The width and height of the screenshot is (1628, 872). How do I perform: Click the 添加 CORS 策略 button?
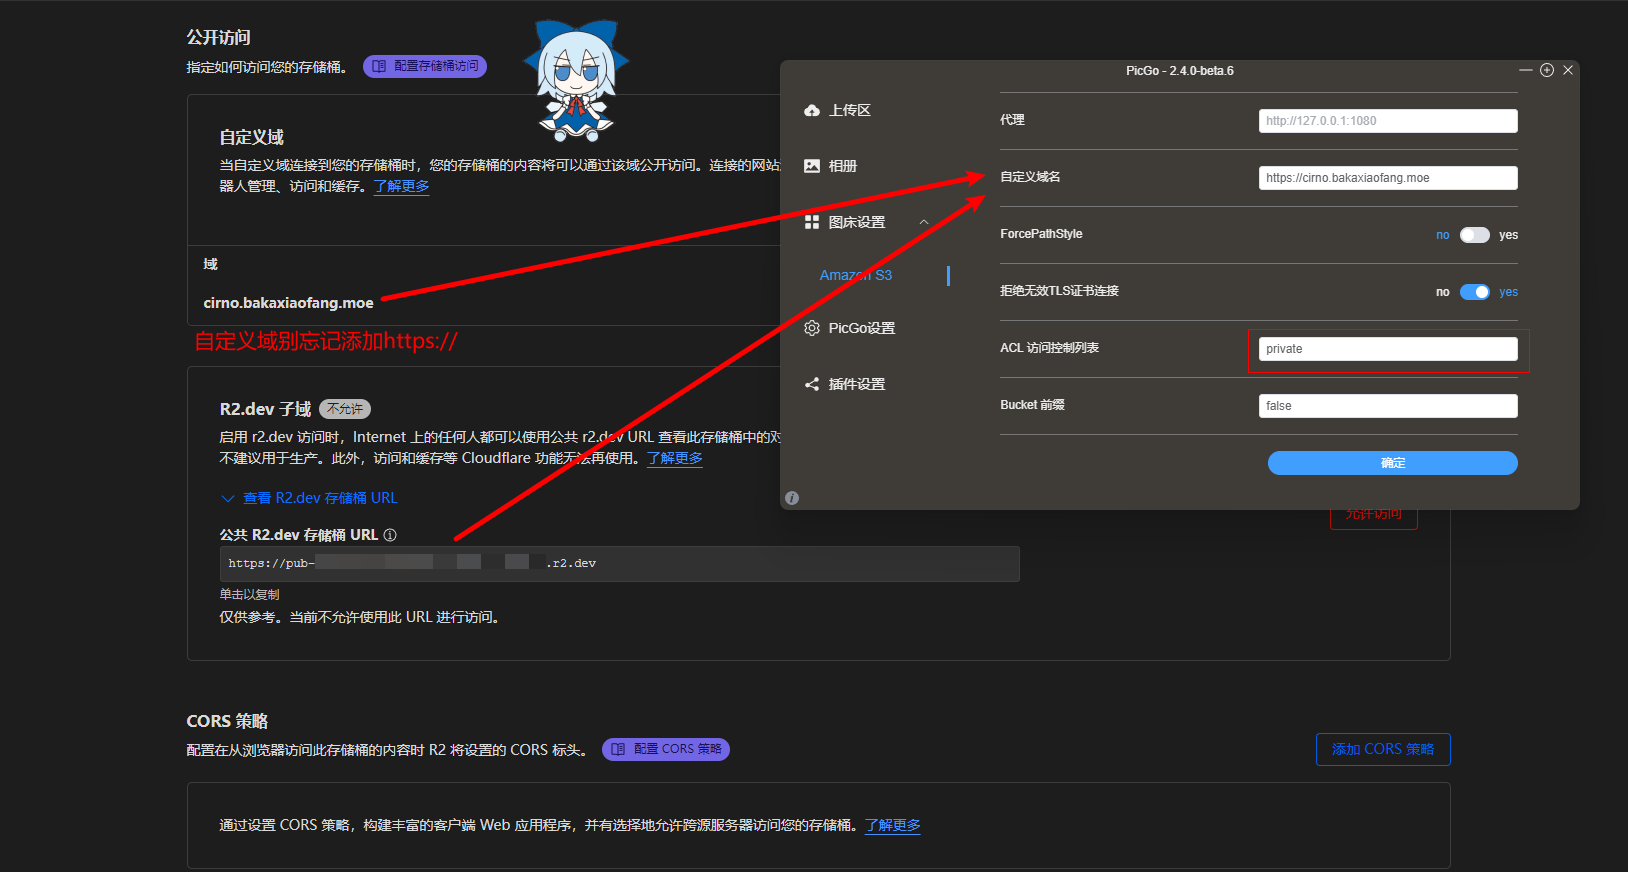1383,749
